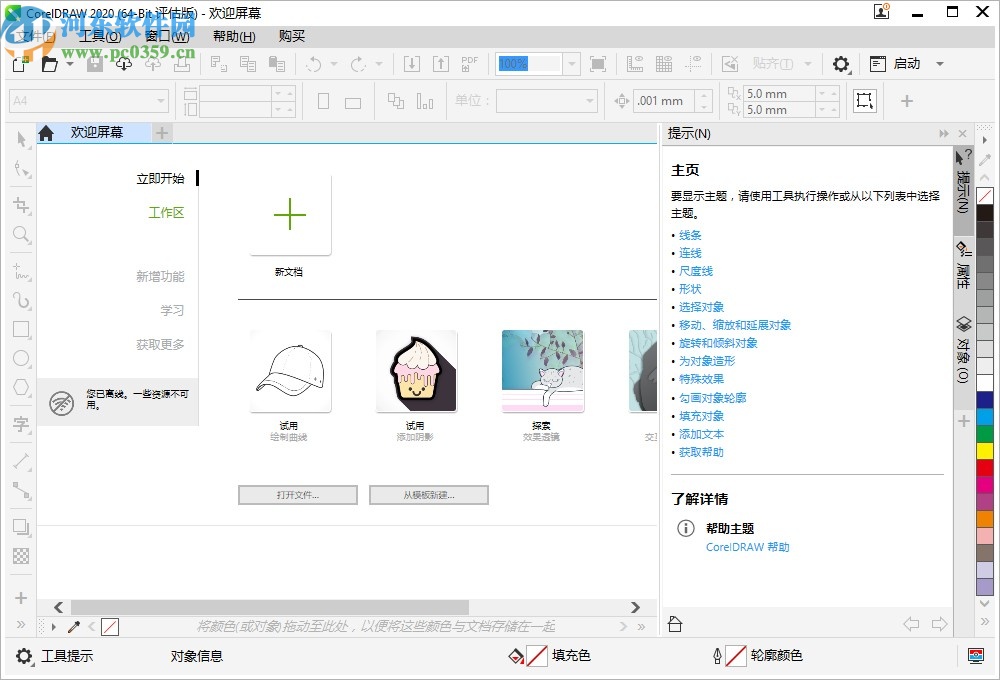Pick the red swatch from the color palette
The height and width of the screenshot is (680, 1000).
(x=985, y=466)
